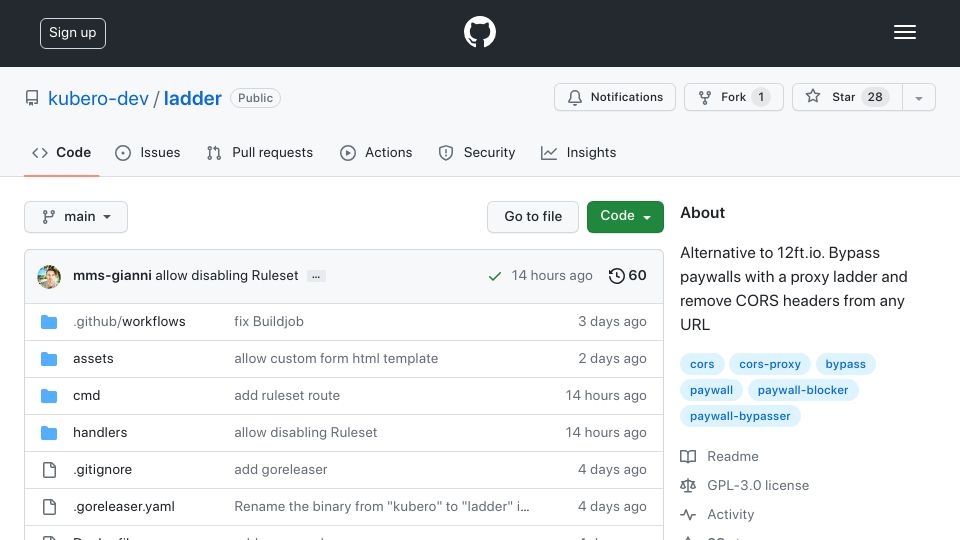Open the ladder repository link

(192, 98)
